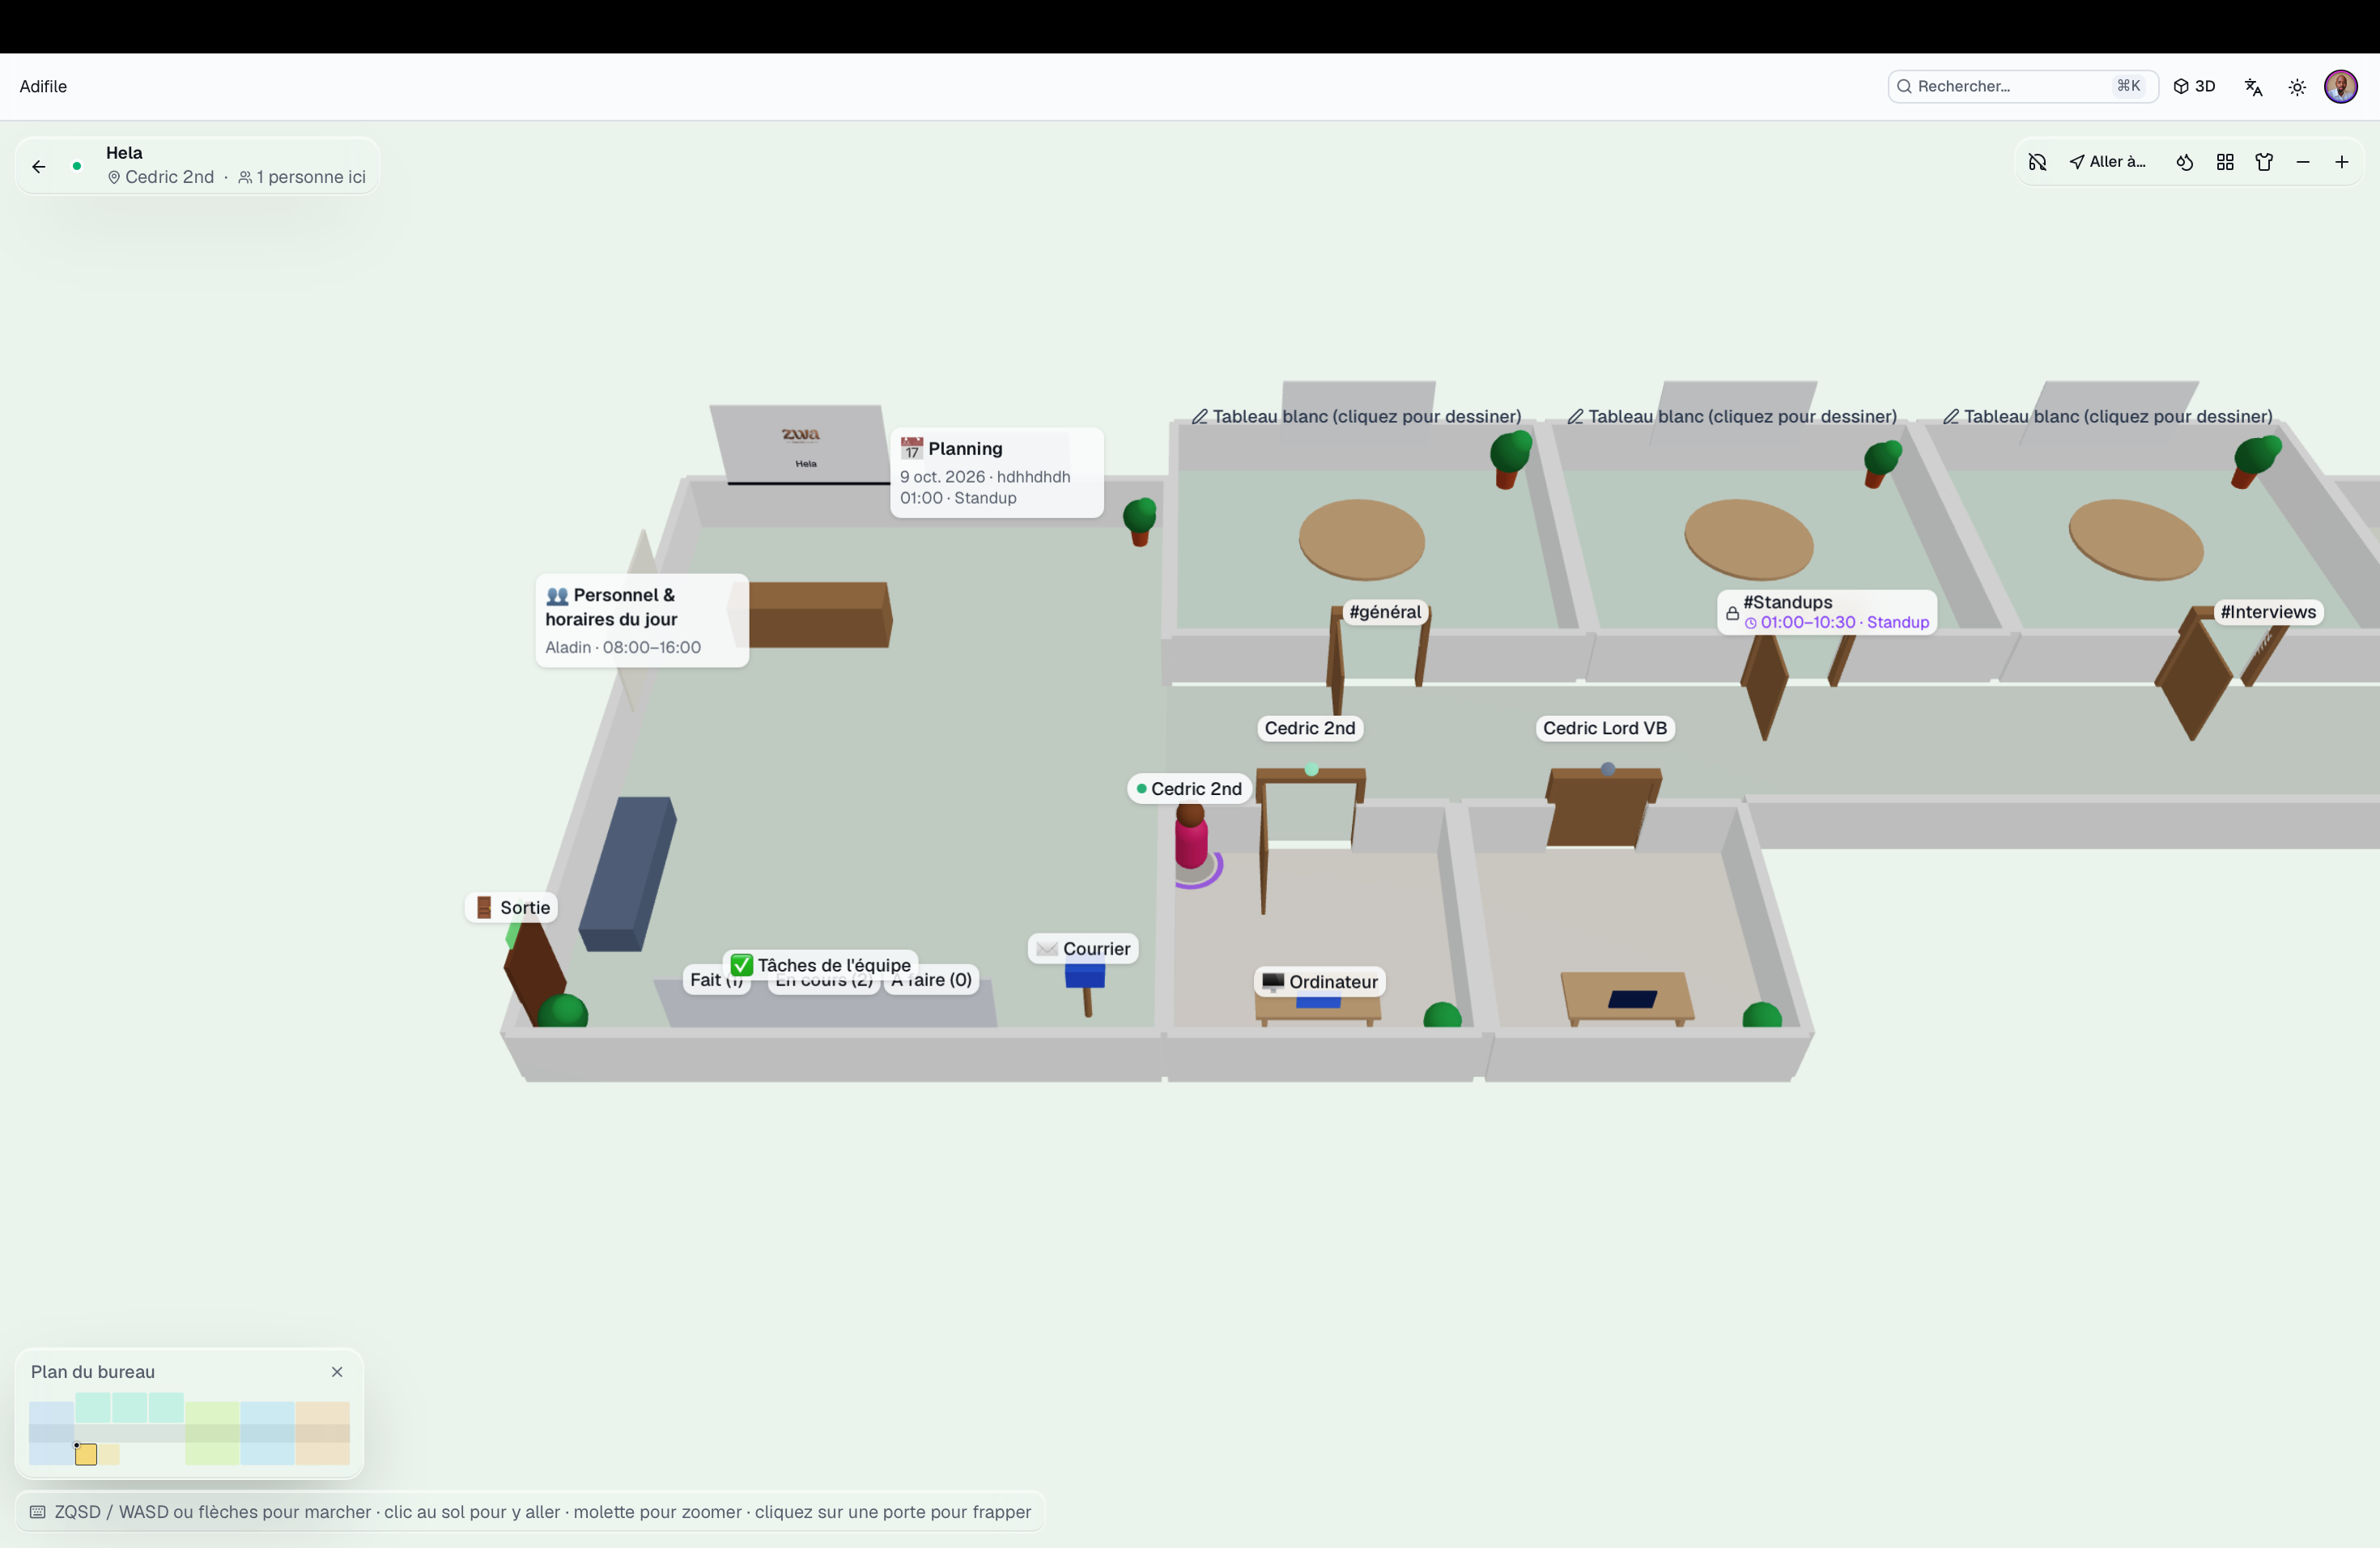Open the Planning calendar card
Image resolution: width=2380 pixels, height=1548 pixels.
(x=997, y=472)
